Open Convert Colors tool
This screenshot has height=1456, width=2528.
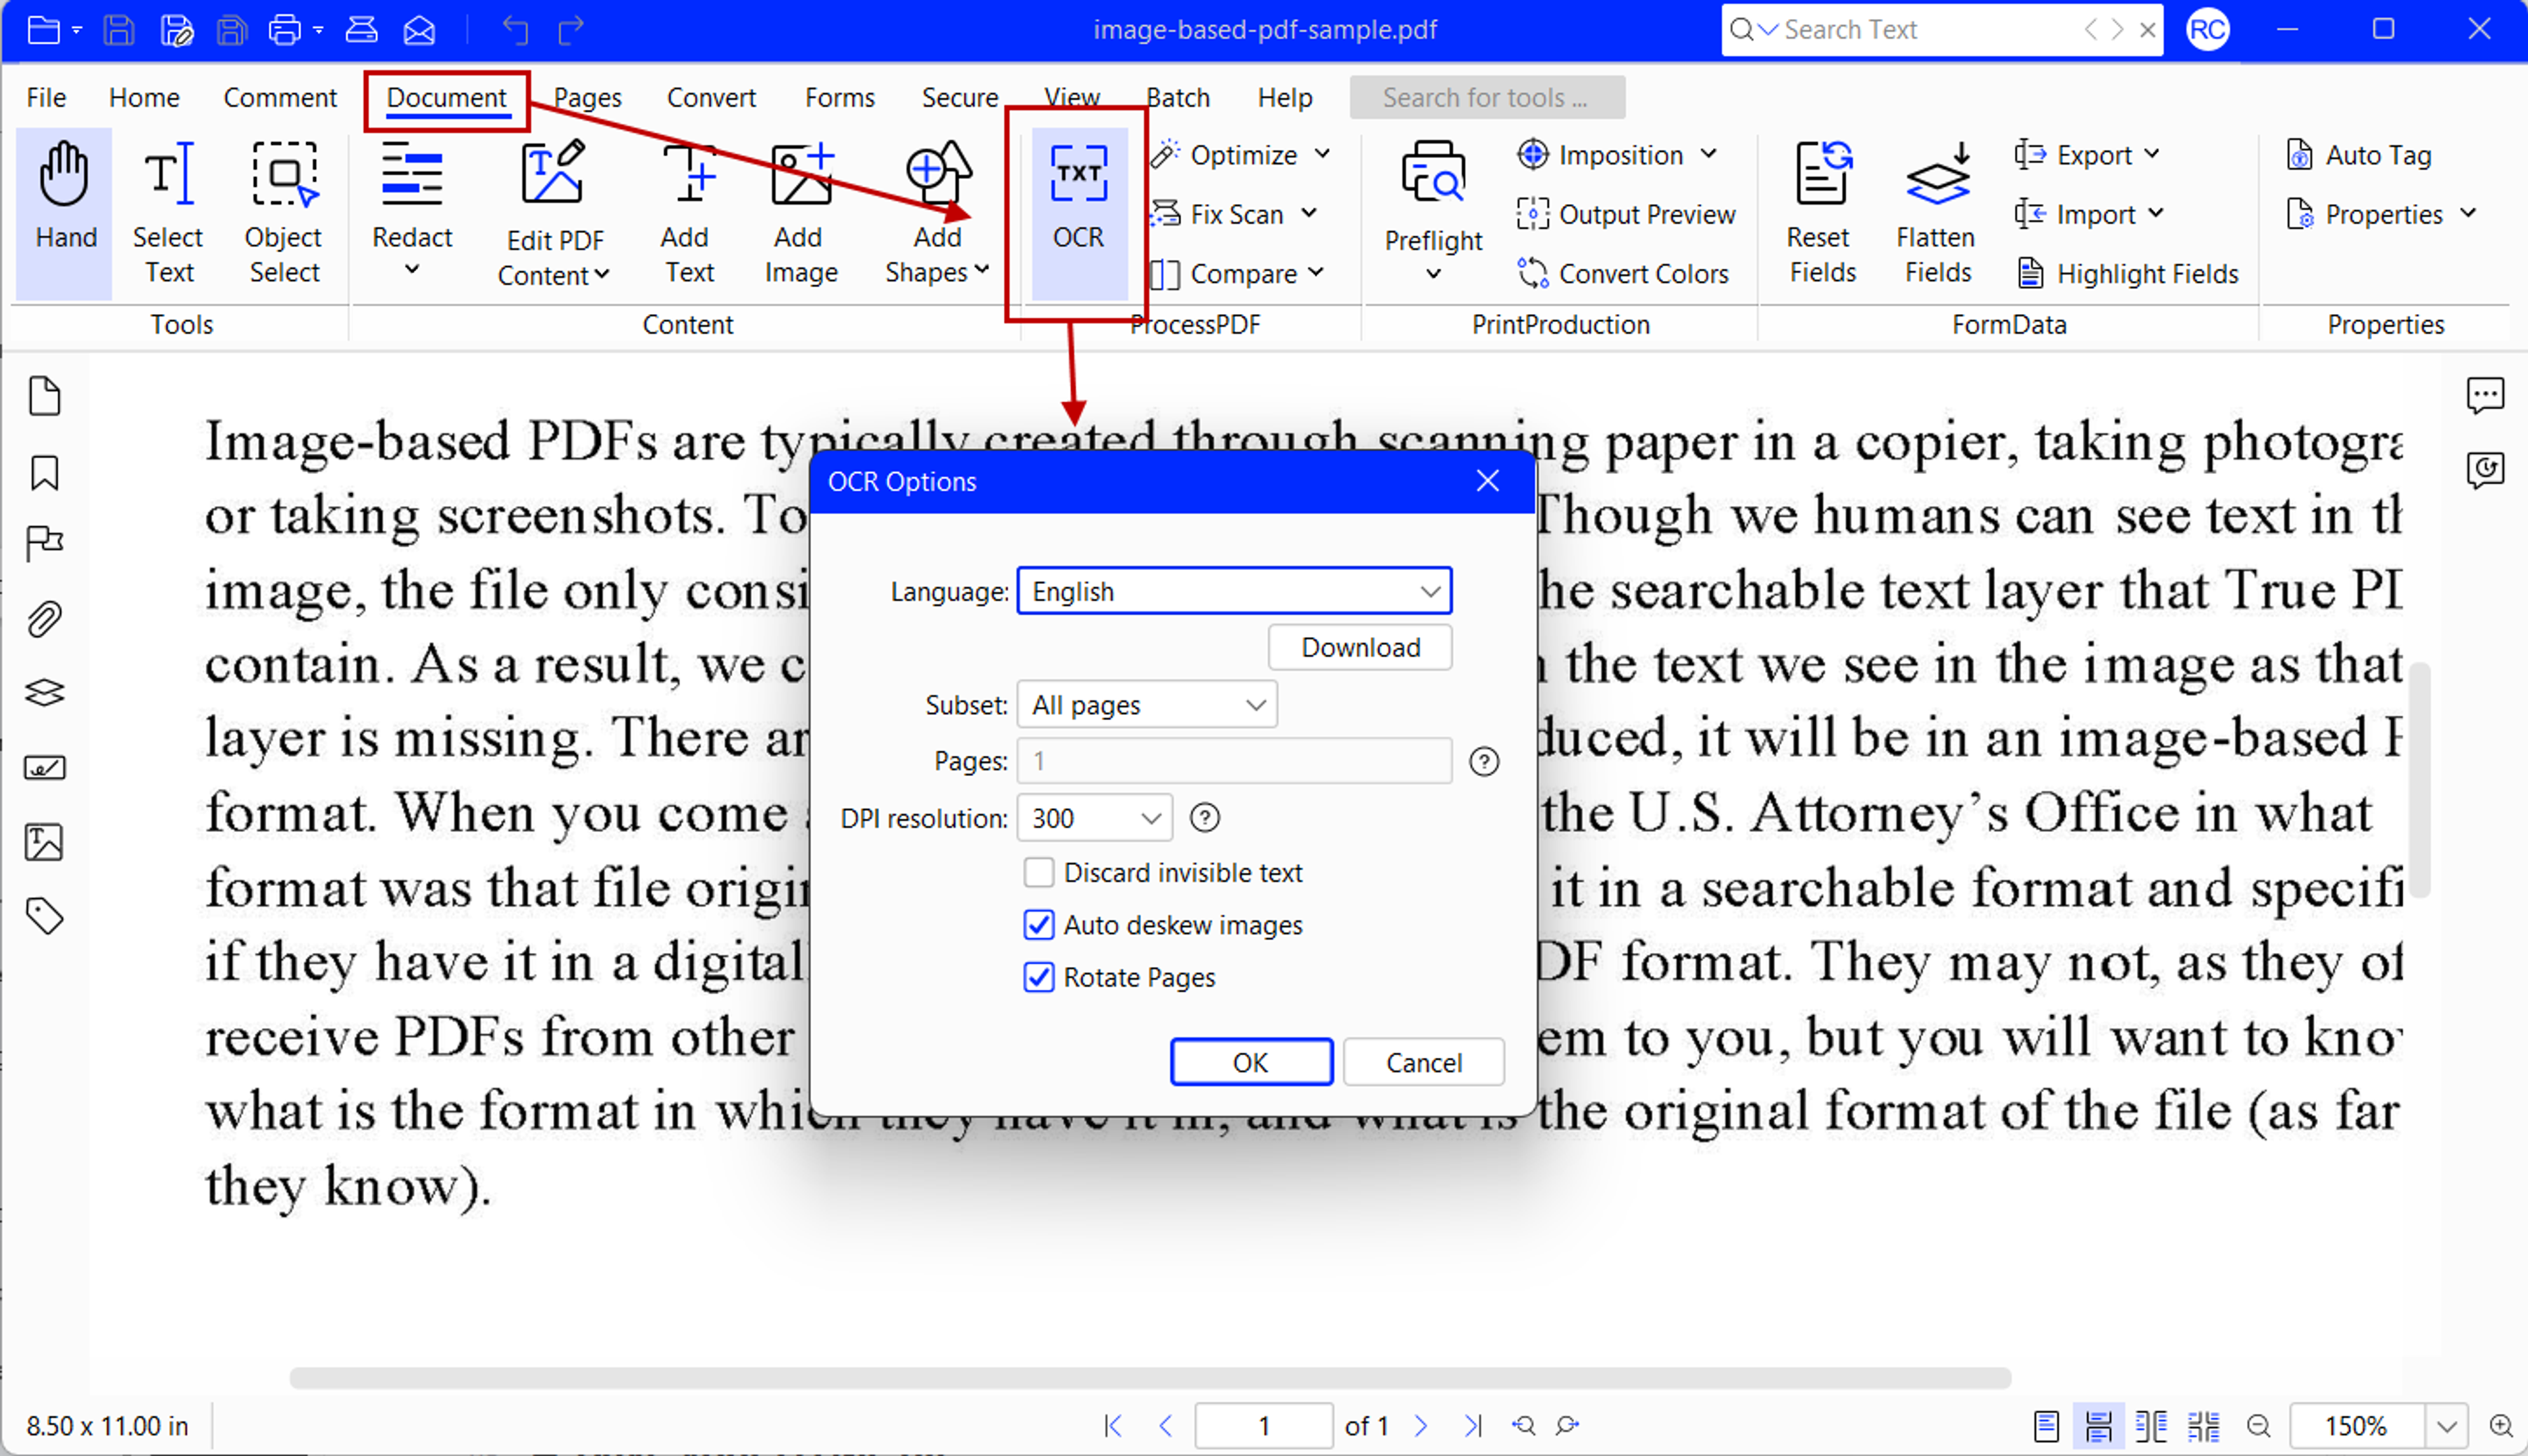[x=1622, y=273]
